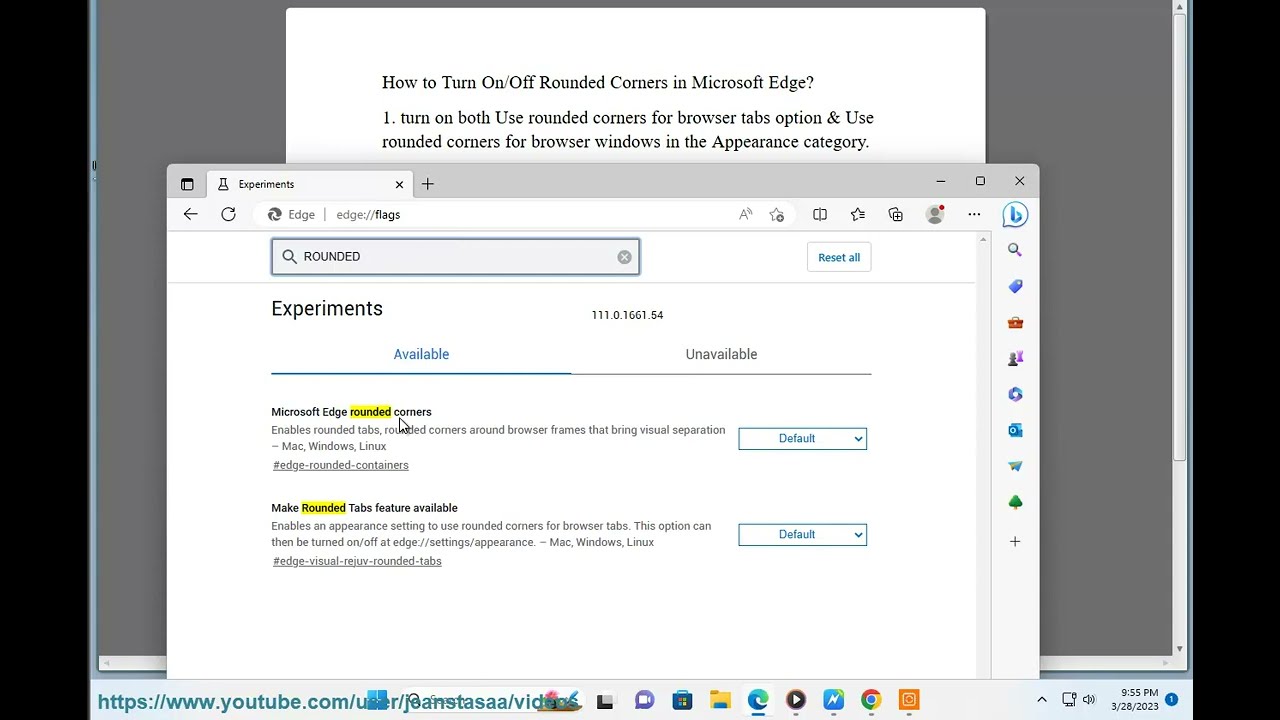This screenshot has width=1280, height=720.
Task: Open sidebar Drop paper plane icon
Action: (x=1015, y=466)
